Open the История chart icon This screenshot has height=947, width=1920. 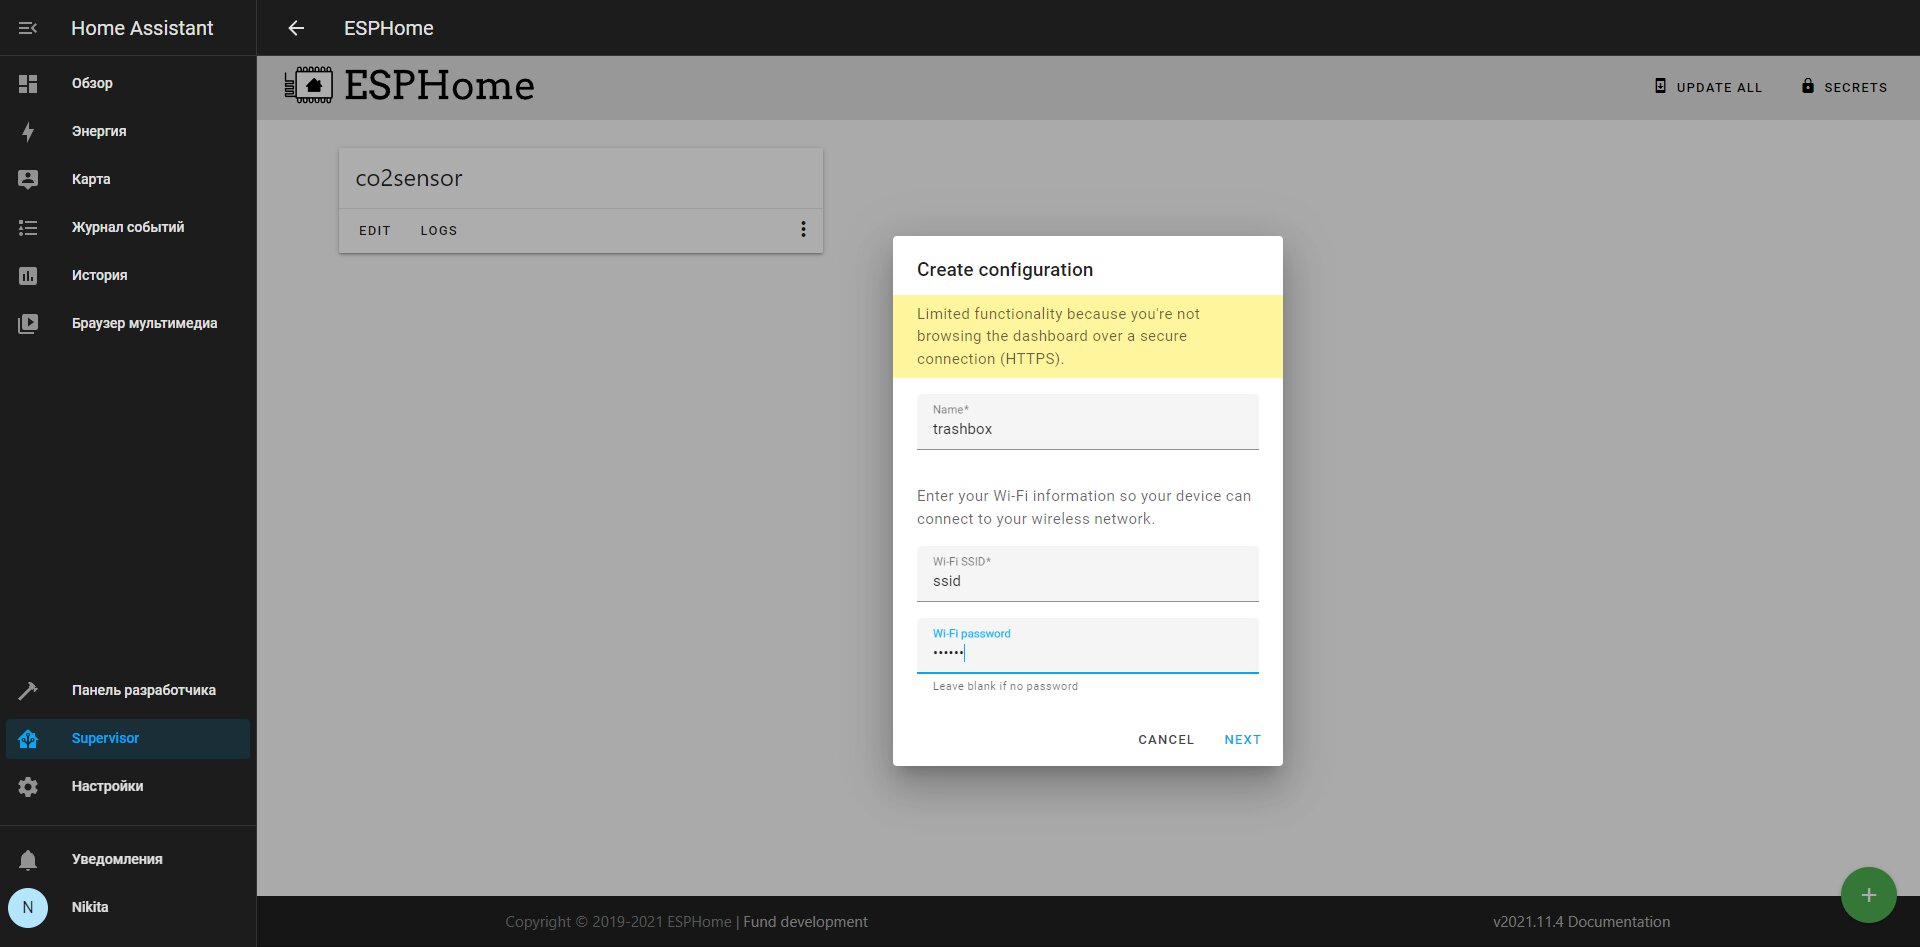pos(28,275)
